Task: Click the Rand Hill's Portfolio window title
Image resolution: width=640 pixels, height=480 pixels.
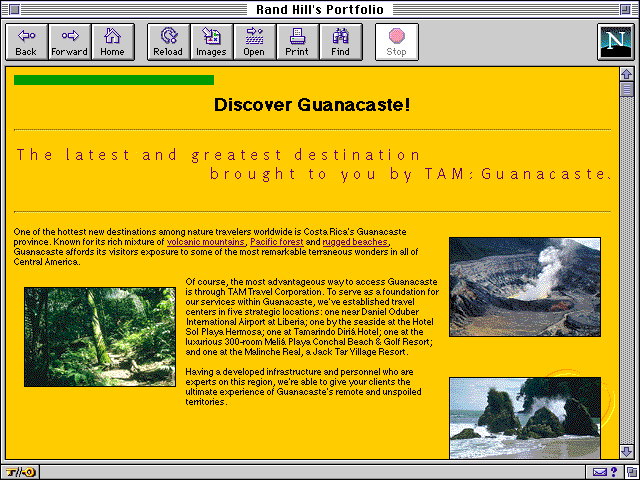Action: [320, 9]
